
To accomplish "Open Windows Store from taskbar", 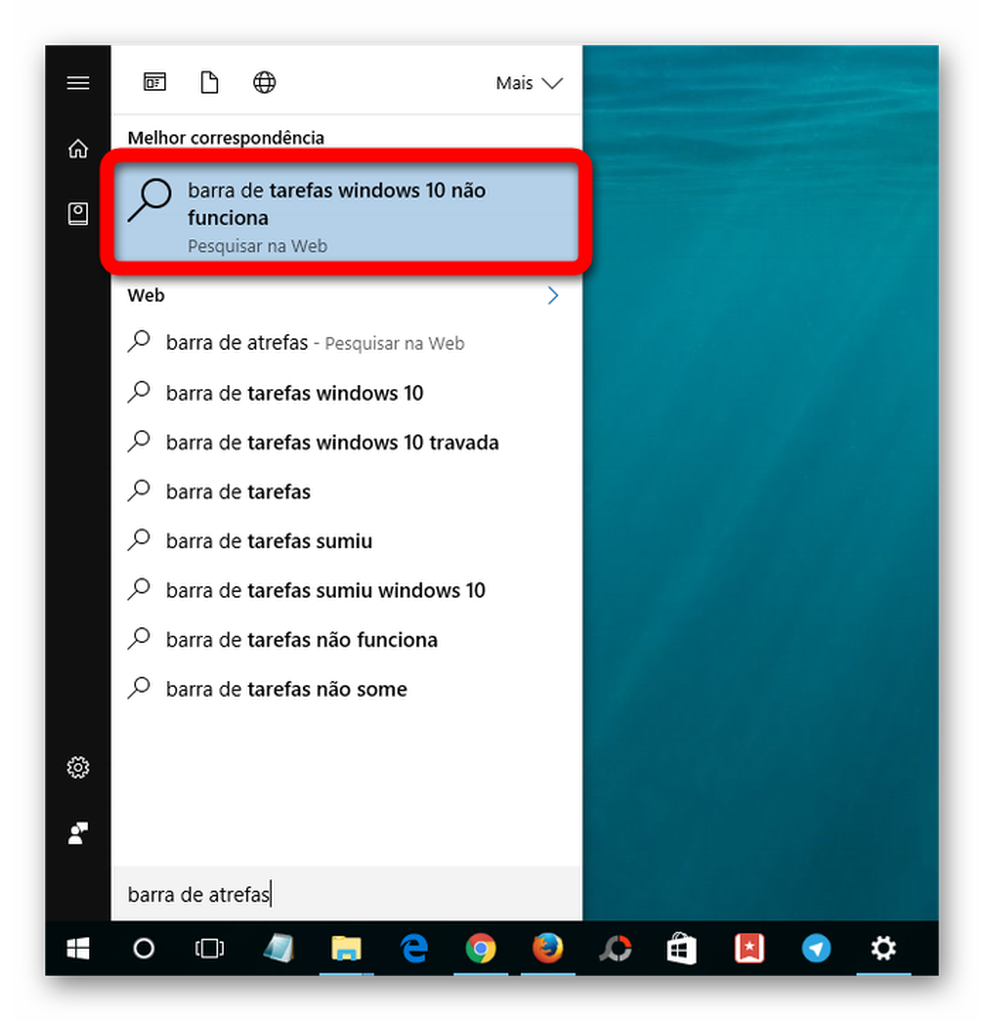I will (682, 949).
